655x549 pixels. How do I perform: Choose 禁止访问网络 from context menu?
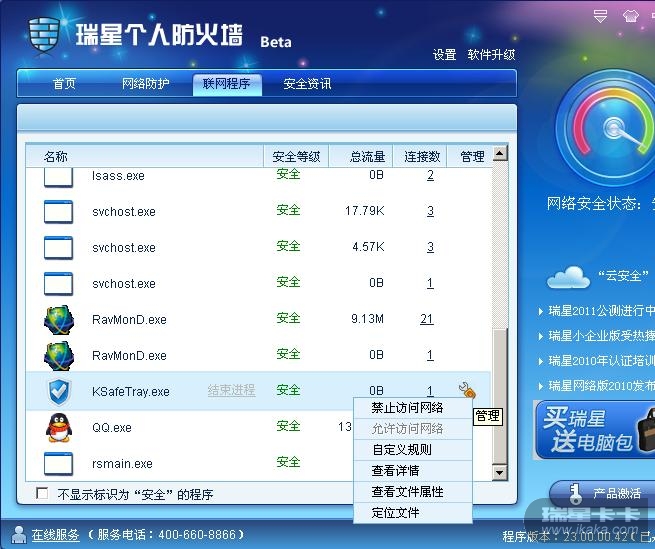pos(413,408)
